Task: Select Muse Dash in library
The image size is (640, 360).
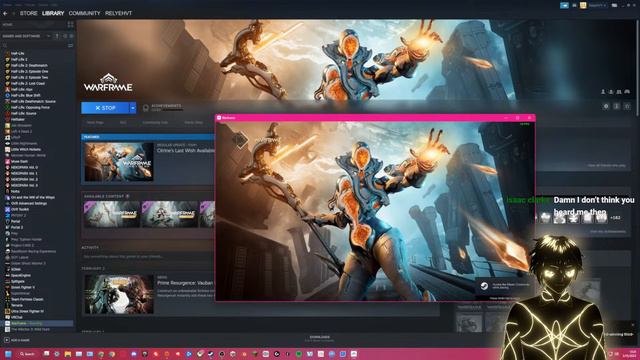Action: [19, 161]
